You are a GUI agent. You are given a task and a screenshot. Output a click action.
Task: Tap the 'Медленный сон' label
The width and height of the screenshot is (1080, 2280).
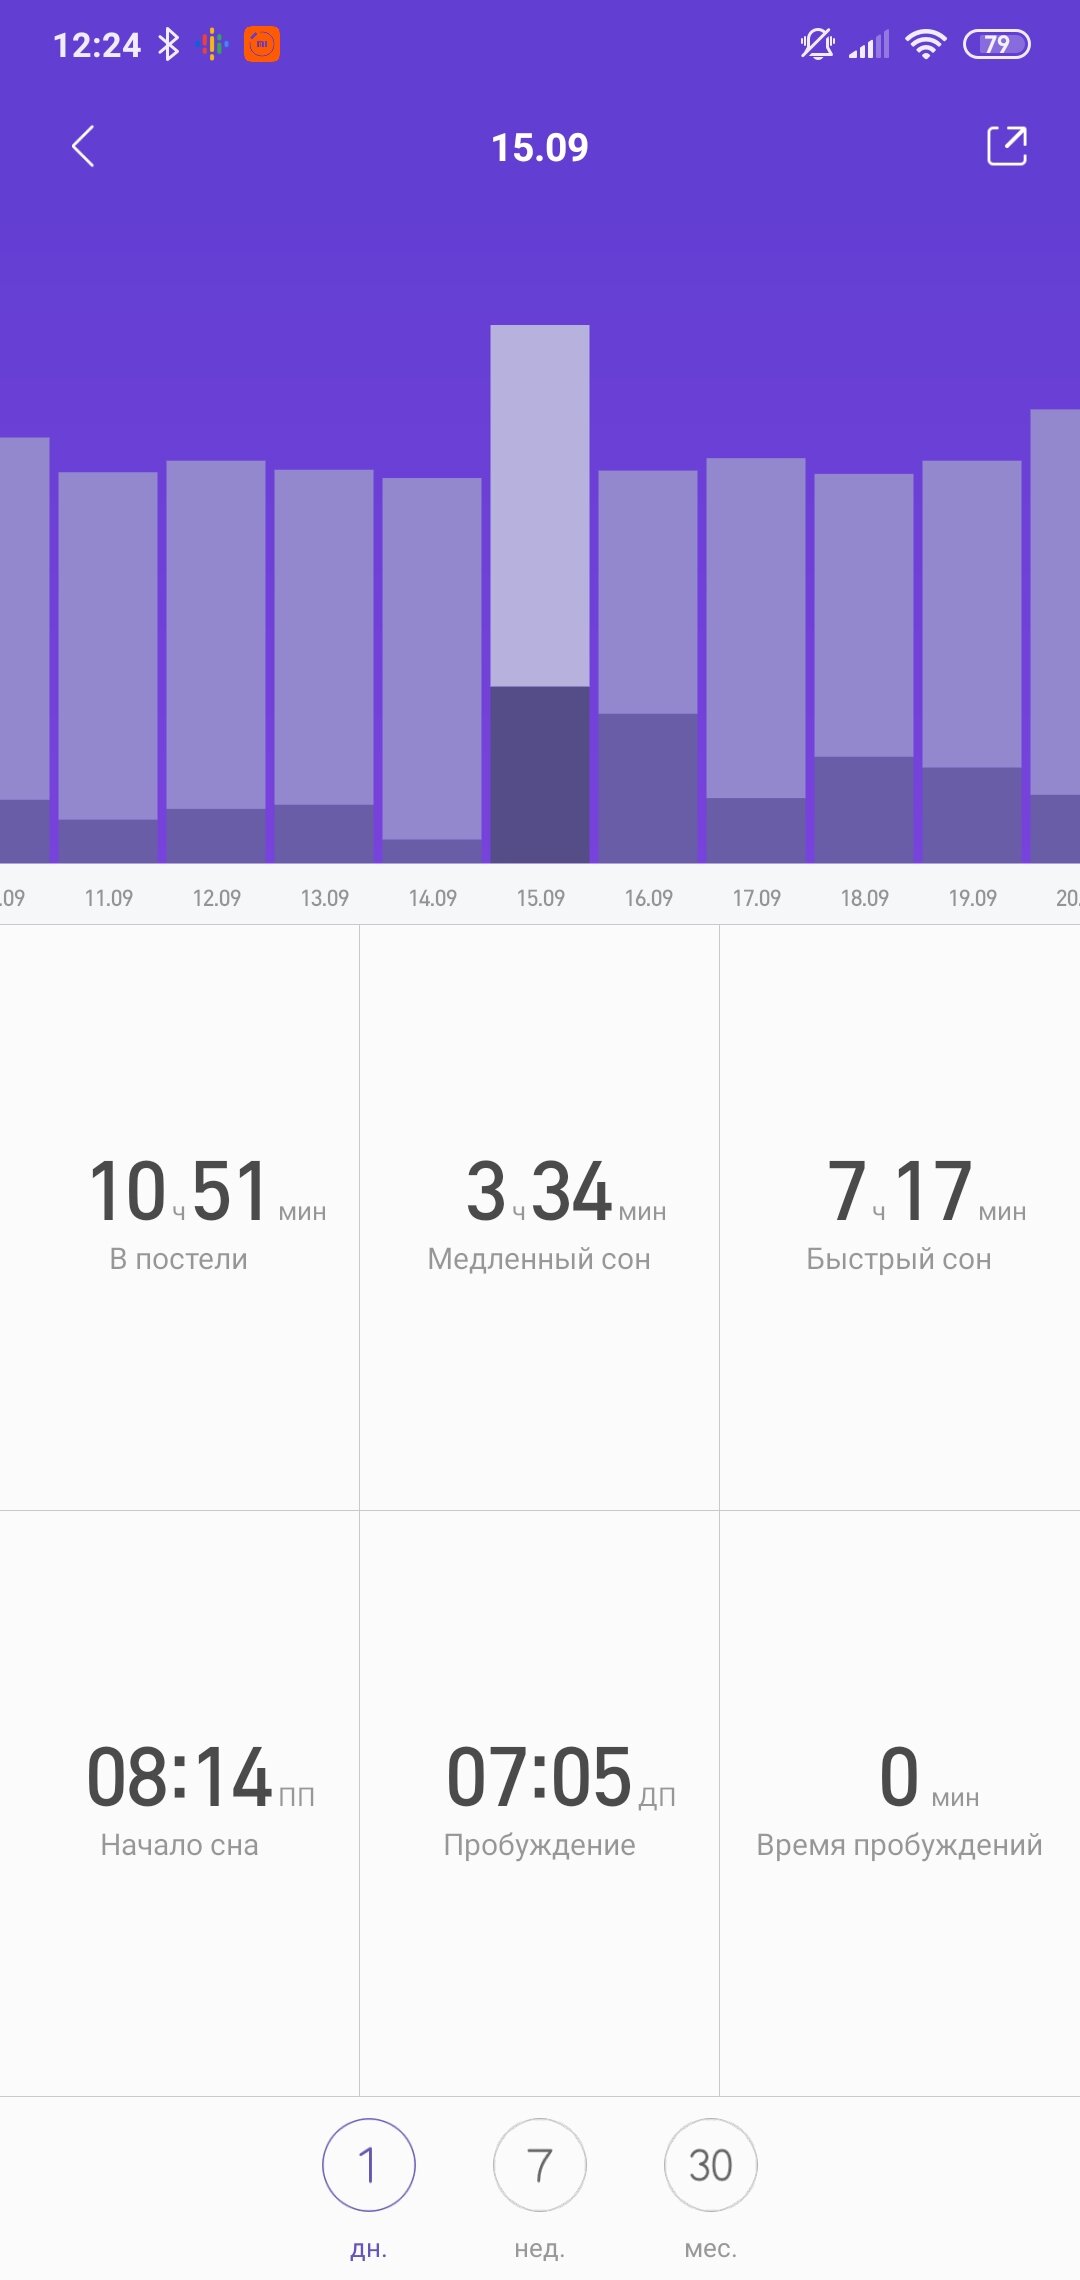(x=539, y=1259)
